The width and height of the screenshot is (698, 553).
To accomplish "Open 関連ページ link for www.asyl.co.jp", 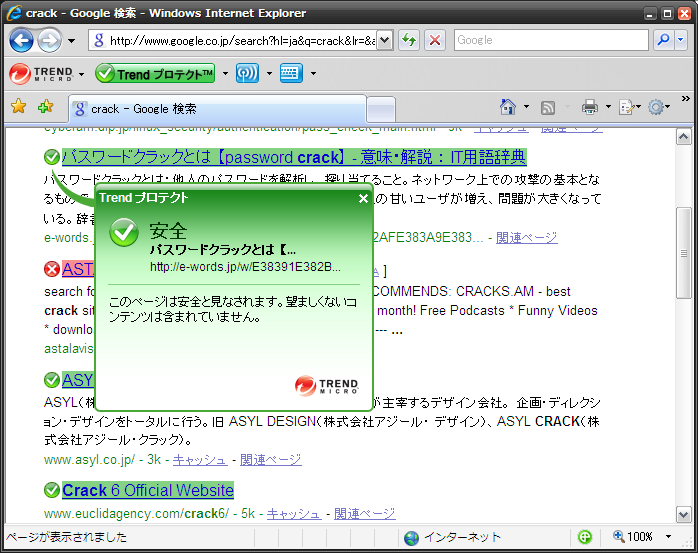I will point(271,459).
